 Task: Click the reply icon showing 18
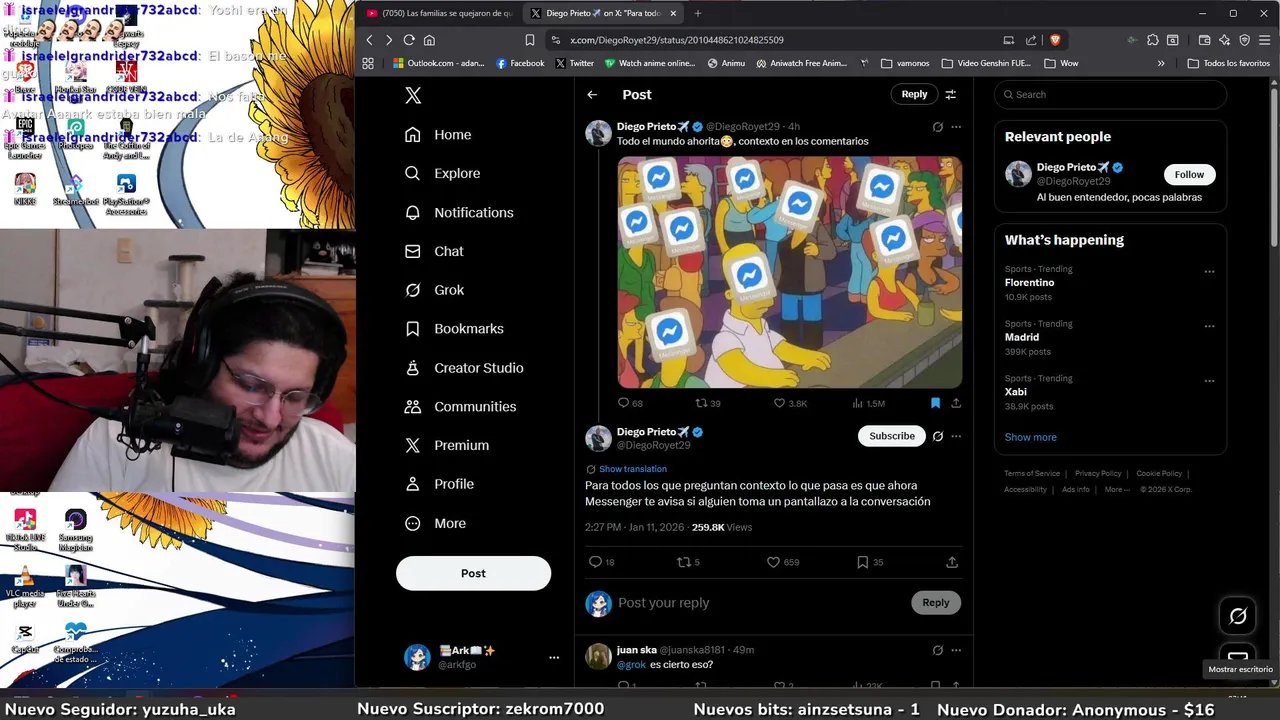click(x=602, y=562)
